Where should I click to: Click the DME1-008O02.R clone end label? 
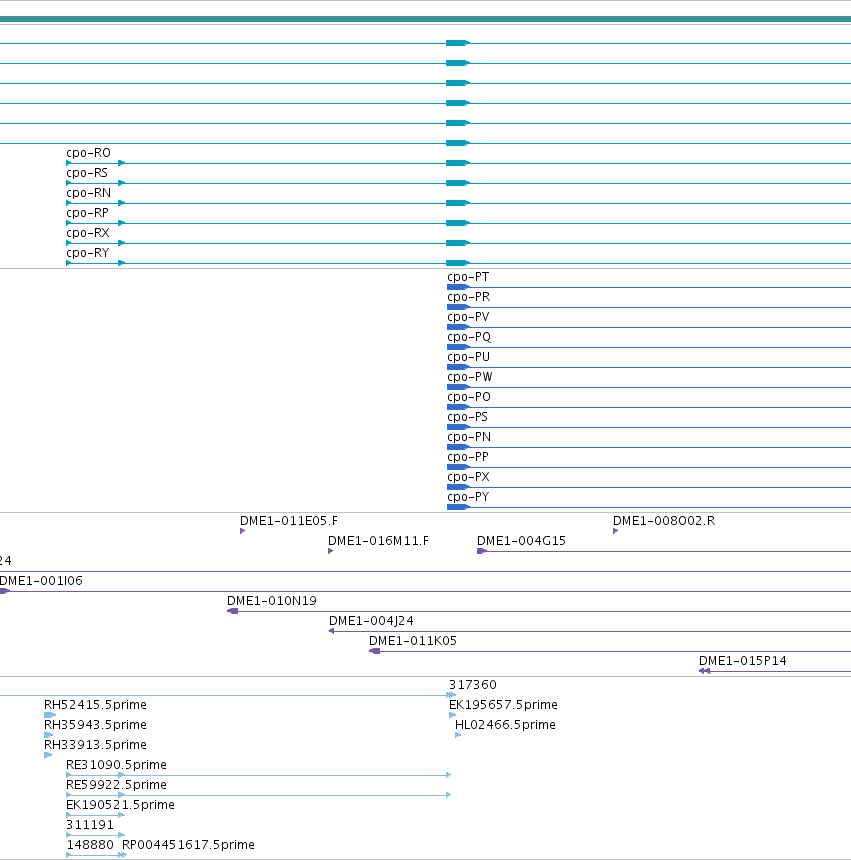tap(664, 520)
